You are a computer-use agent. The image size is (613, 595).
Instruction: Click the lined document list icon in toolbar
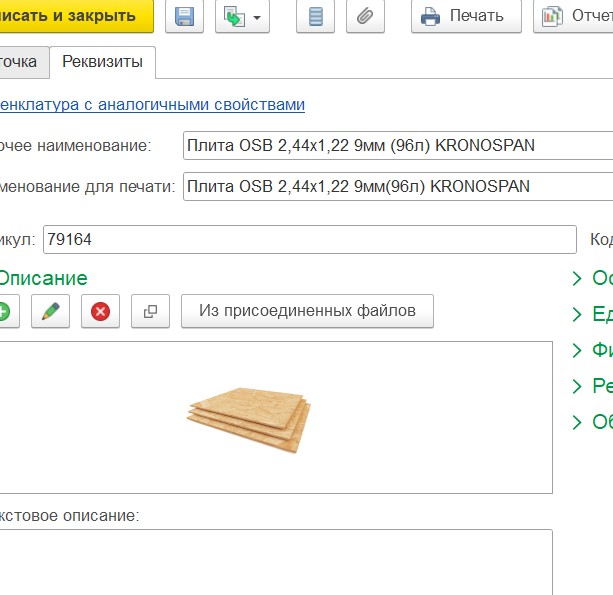coord(315,17)
